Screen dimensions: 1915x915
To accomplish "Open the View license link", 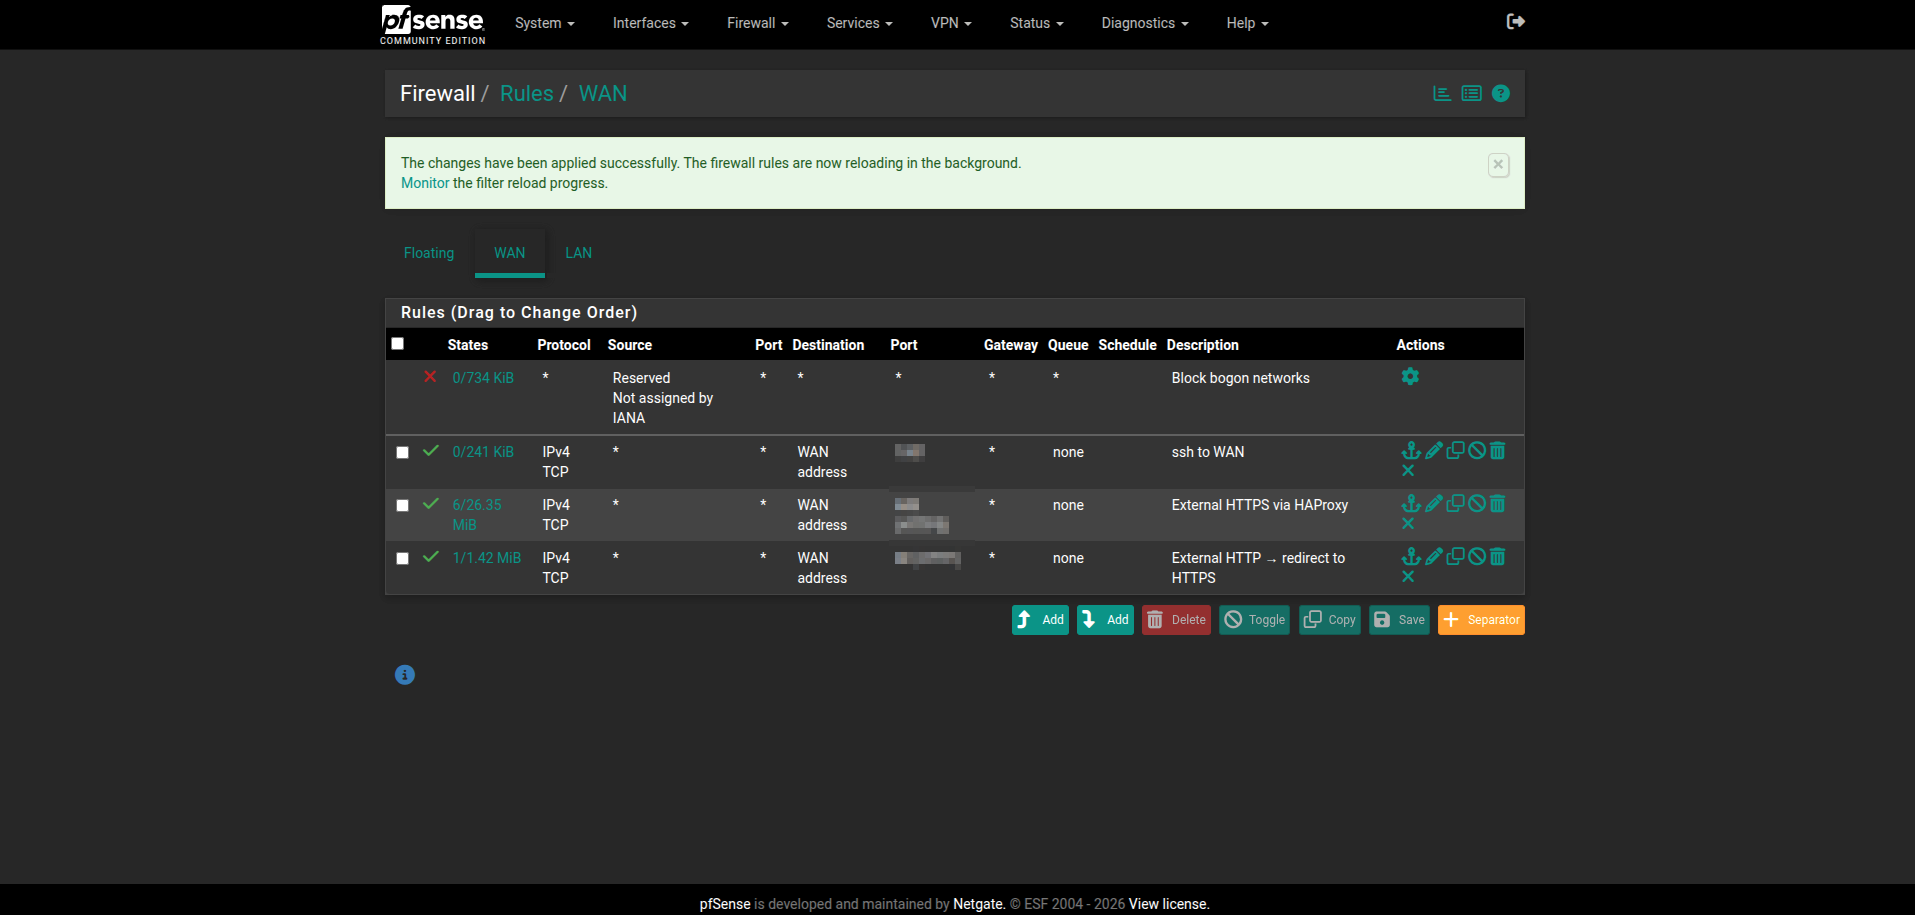I will (x=1169, y=904).
